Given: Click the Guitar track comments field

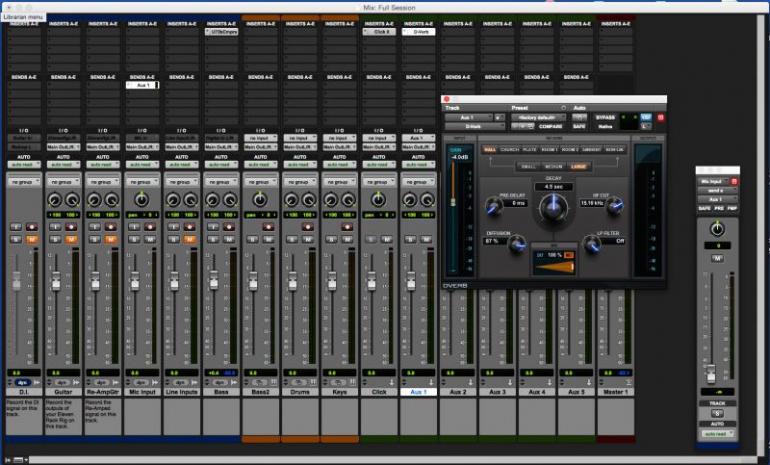Looking at the screenshot, I should 63,416.
